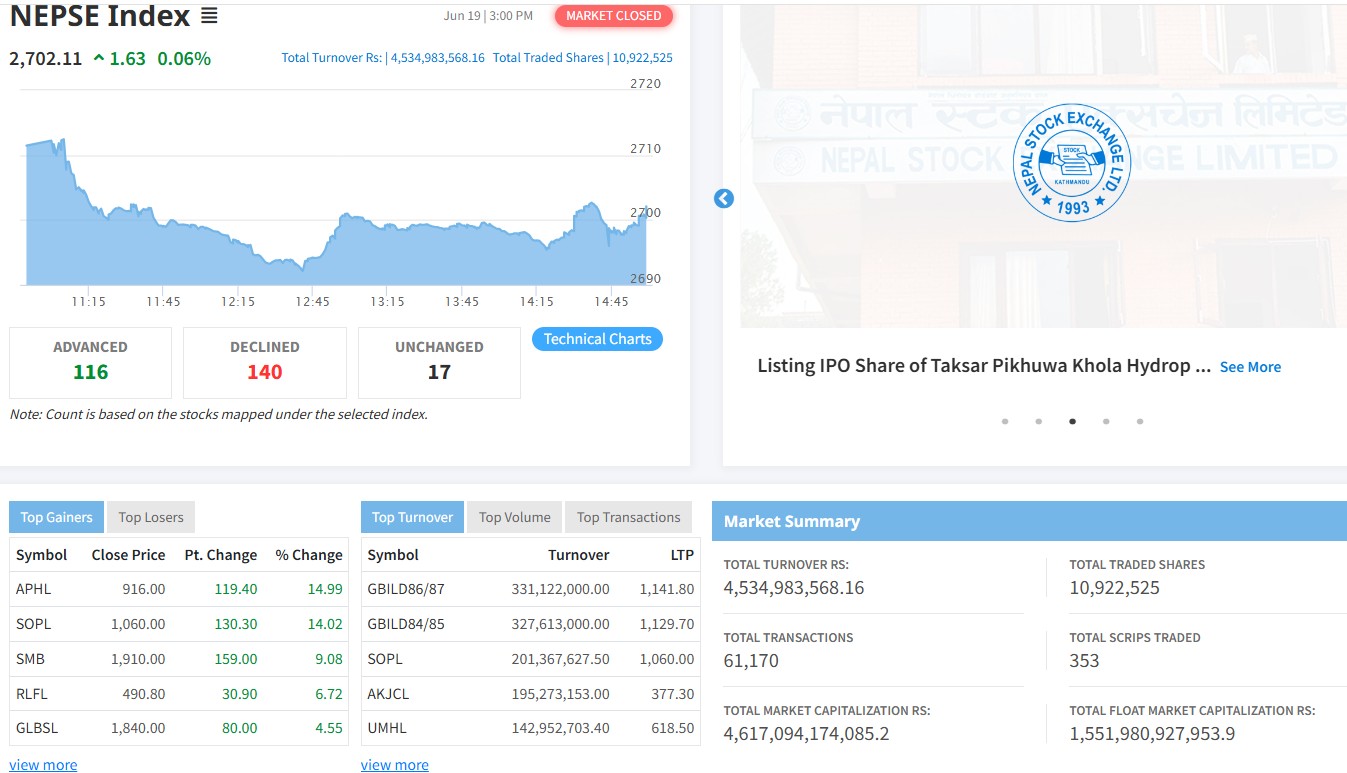Screen dimensions: 1347x773
Task: Select the fifth carousel dot
Action: (1140, 421)
